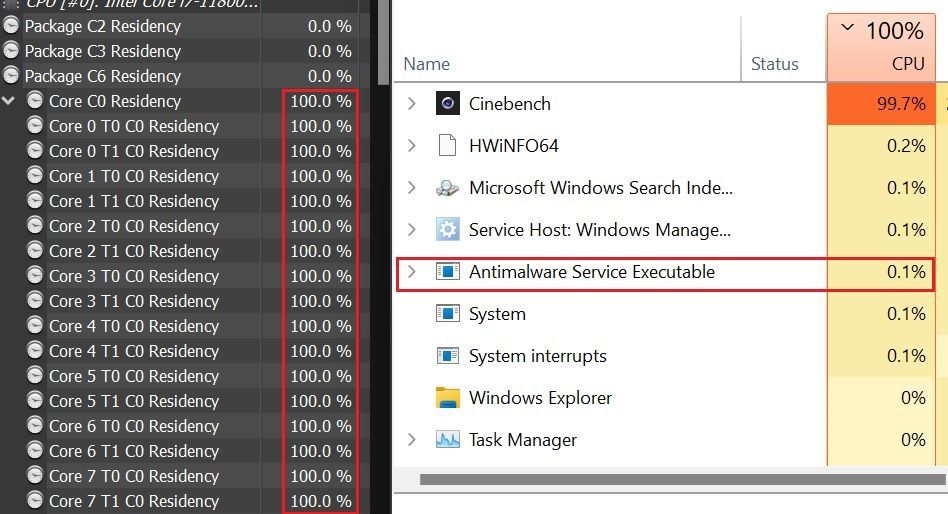Select Core 5 T1 C0 Residency row
Screen dimensions: 948x514
point(186,401)
